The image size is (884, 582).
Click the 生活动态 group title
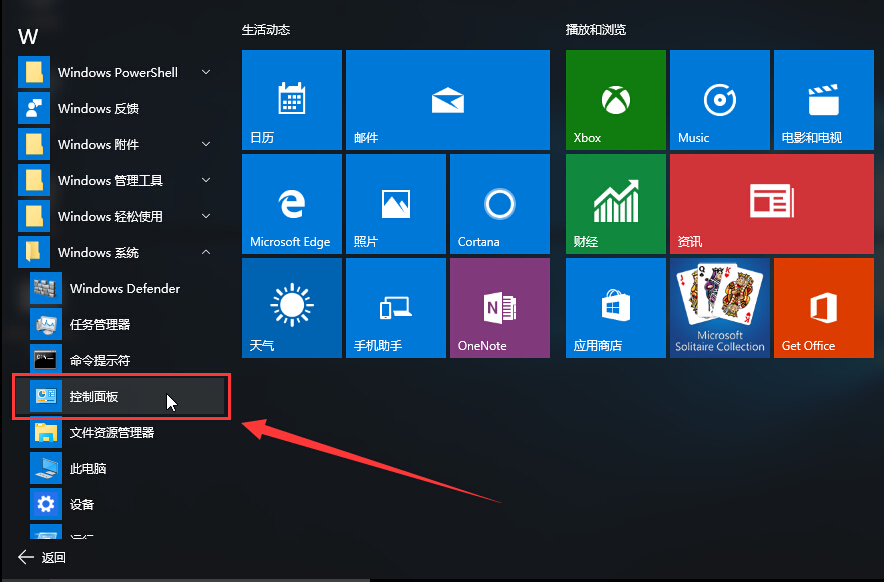tap(266, 30)
